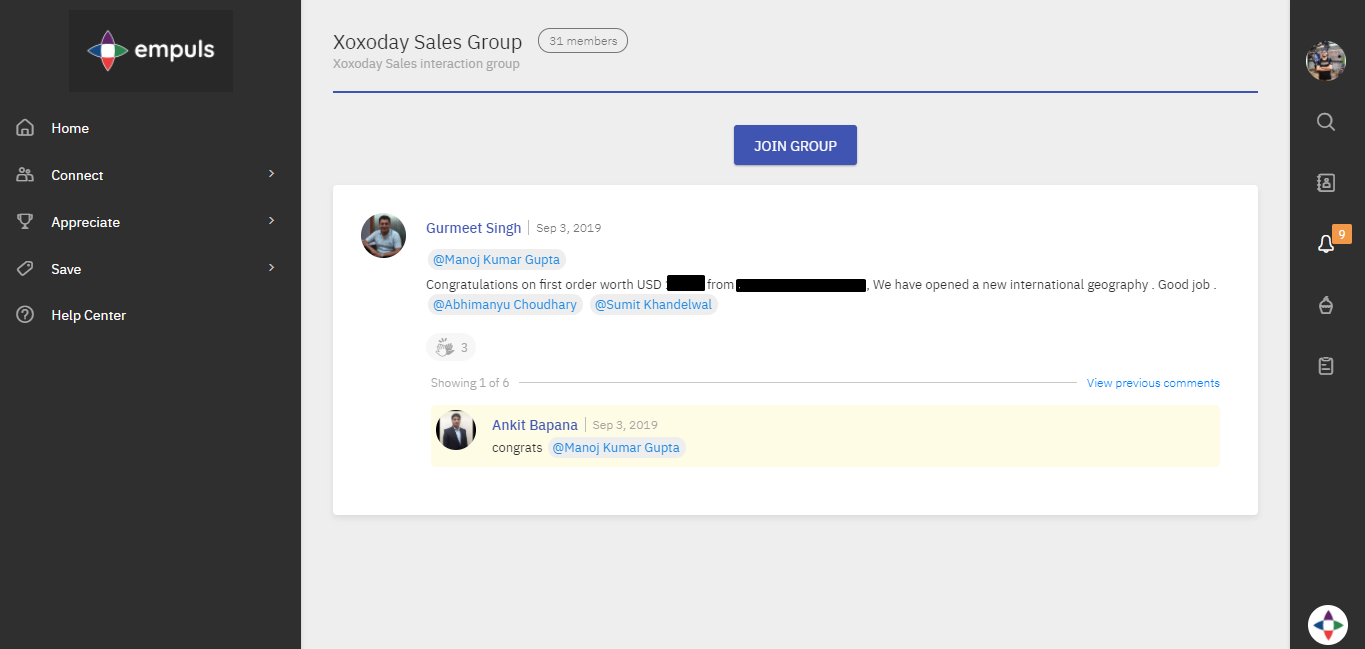The width and height of the screenshot is (1365, 649).
Task: Open the user profile avatar at top right
Action: (x=1326, y=61)
